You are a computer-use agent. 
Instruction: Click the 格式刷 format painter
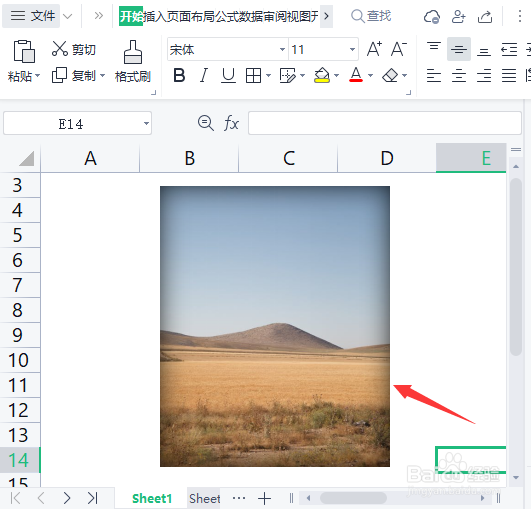133,62
